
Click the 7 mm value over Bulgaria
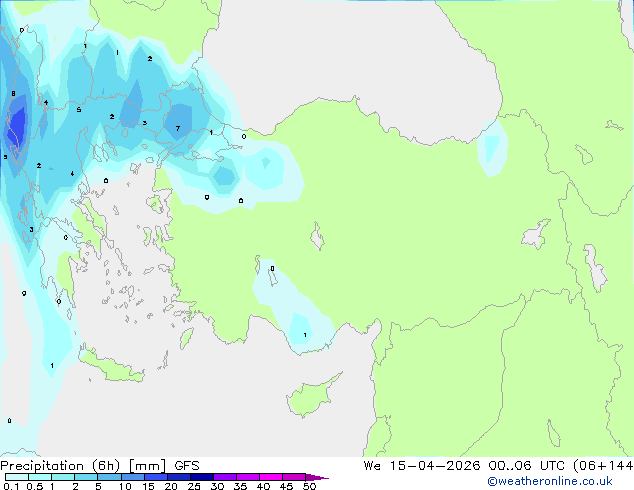coord(178,129)
